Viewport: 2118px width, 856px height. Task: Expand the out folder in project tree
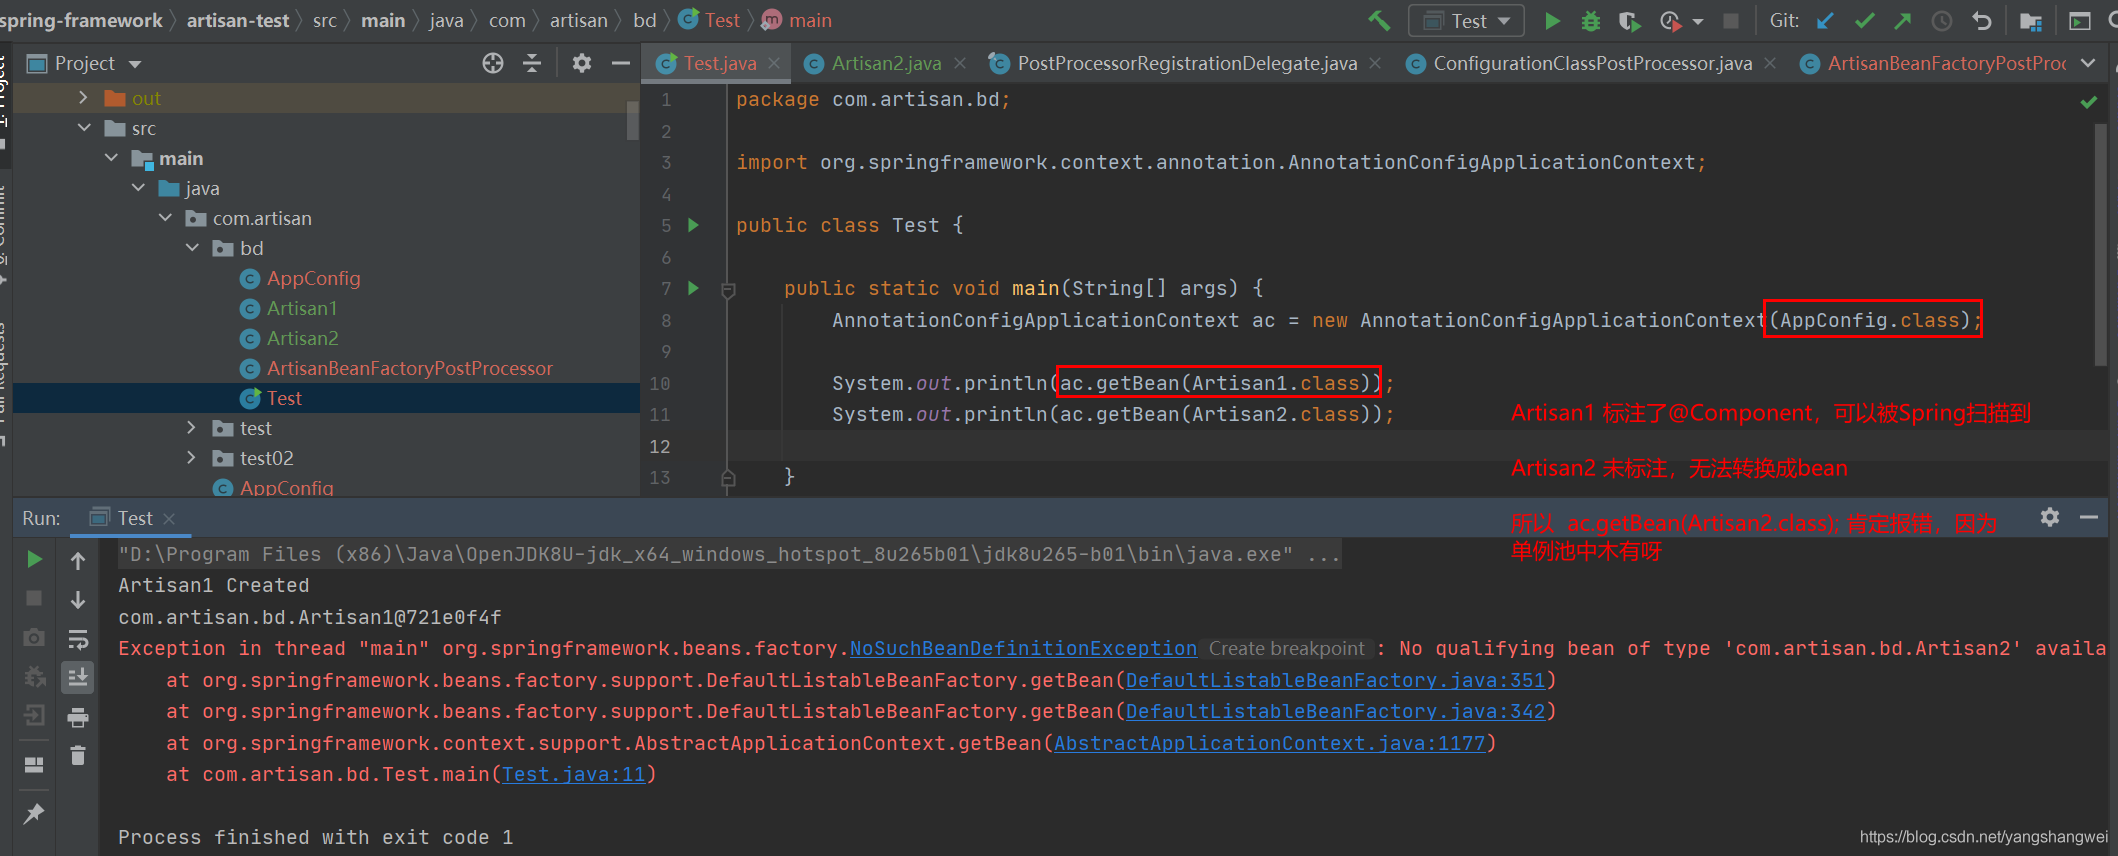pos(84,98)
